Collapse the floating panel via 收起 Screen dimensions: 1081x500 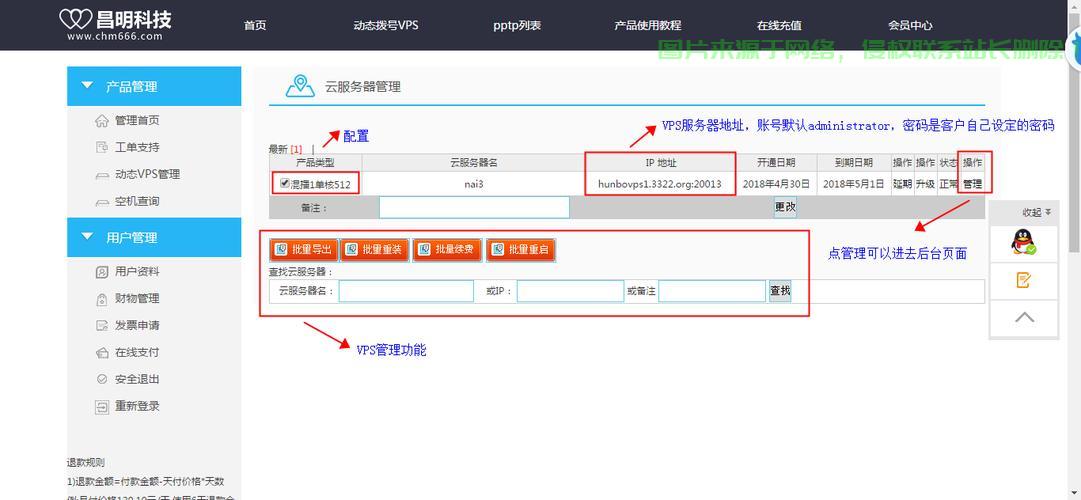point(1036,212)
